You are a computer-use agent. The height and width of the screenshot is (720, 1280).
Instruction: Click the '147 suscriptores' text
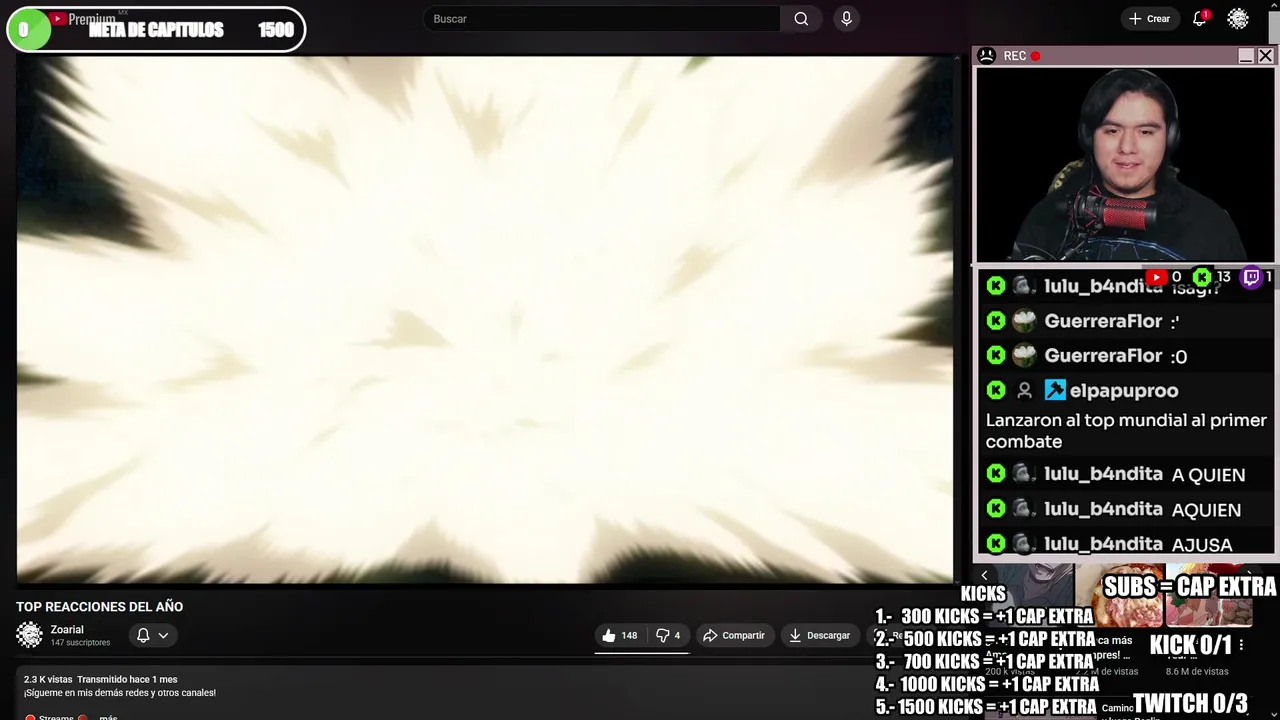point(80,643)
